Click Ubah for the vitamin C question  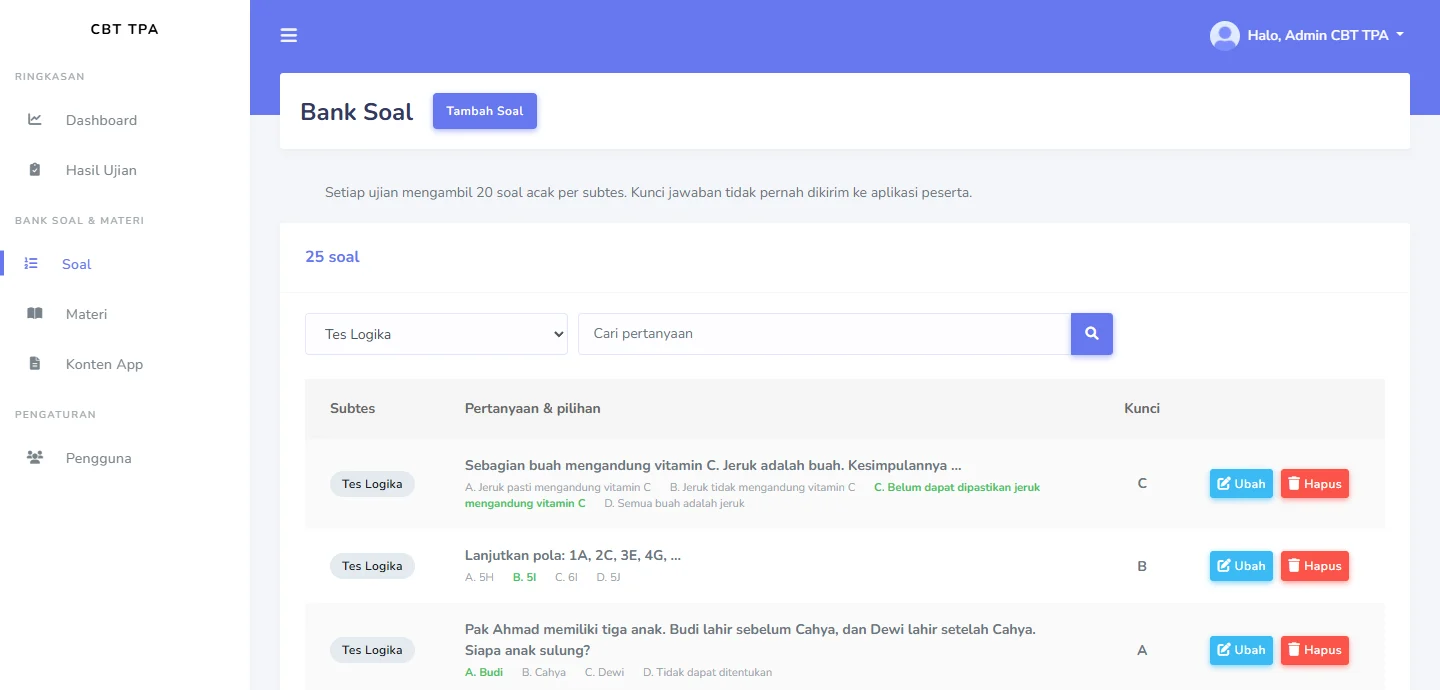[x=1241, y=484]
